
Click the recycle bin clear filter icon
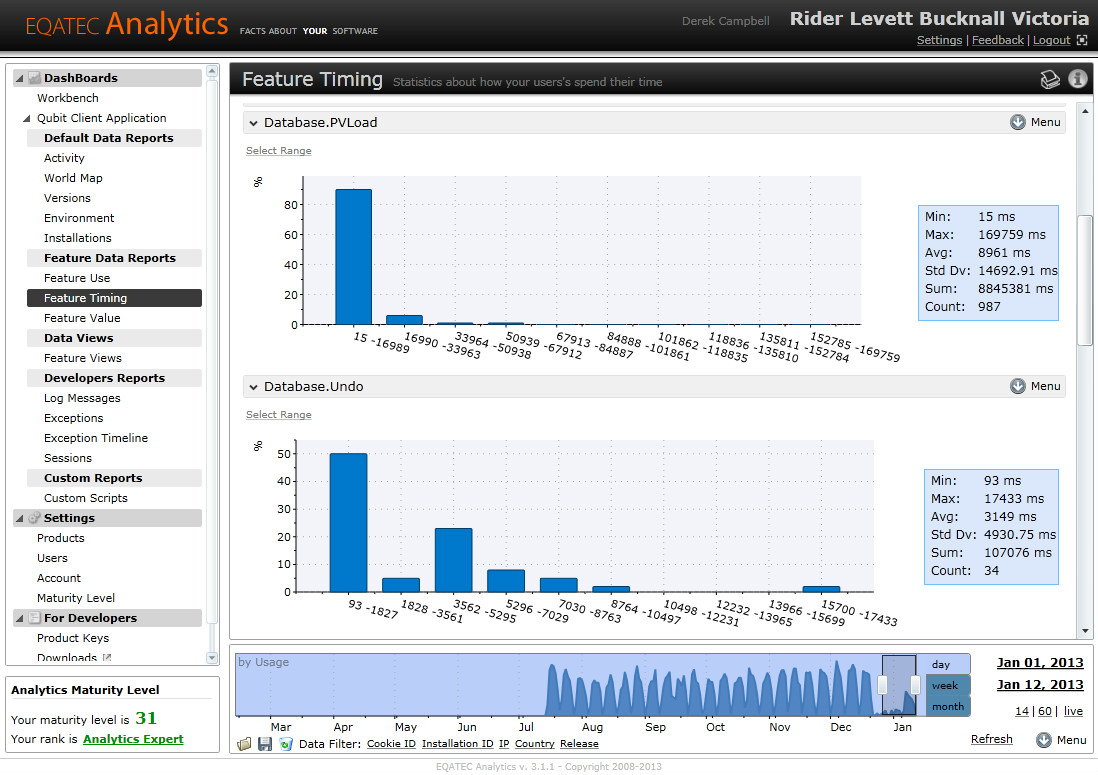pyautogui.click(x=286, y=743)
